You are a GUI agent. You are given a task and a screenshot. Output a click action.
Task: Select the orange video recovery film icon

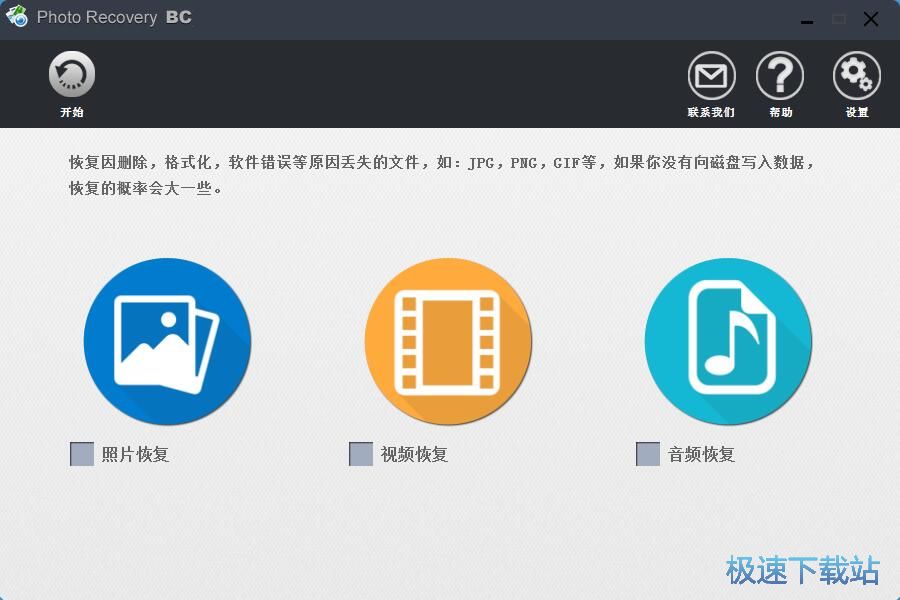(448, 342)
